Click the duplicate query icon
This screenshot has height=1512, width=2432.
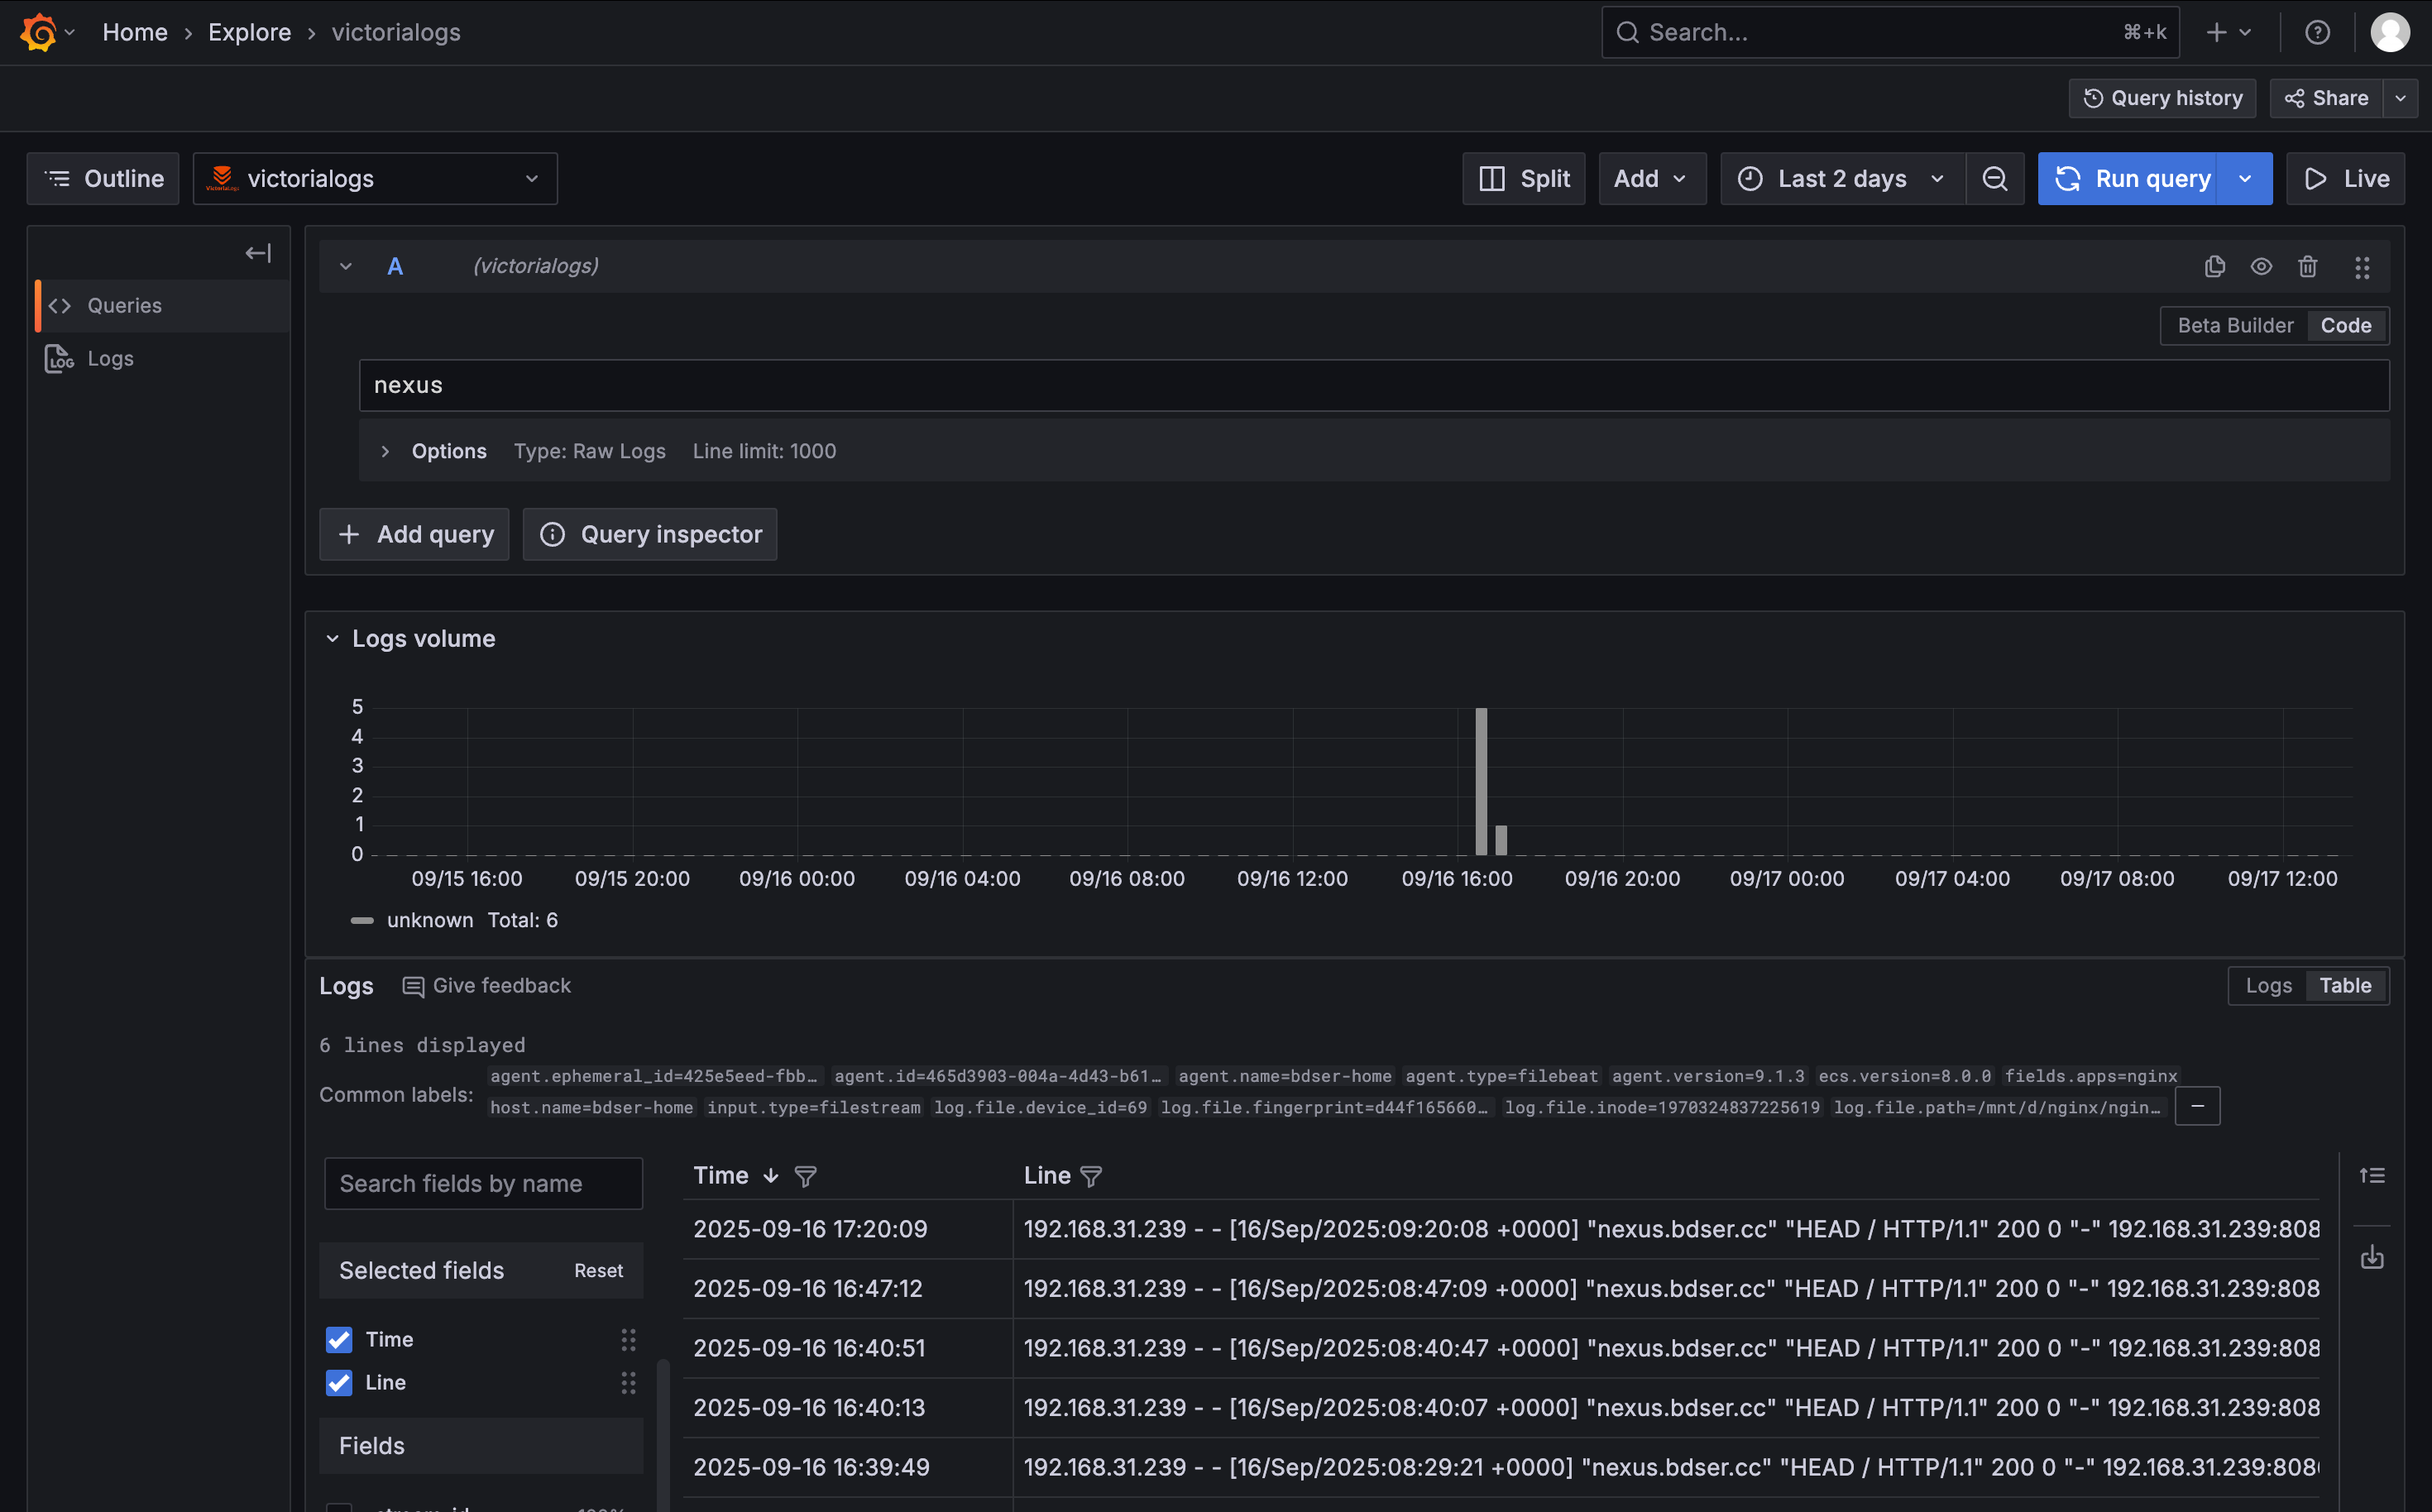tap(2214, 266)
